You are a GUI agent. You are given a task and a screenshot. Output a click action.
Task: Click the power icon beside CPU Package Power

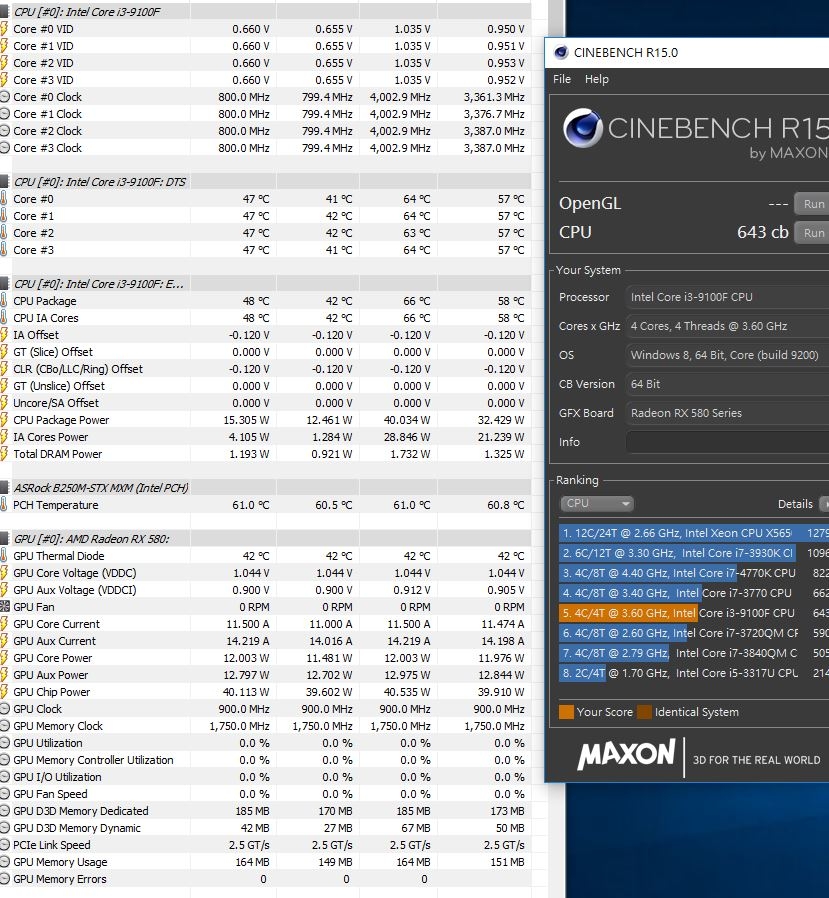click(x=4, y=420)
